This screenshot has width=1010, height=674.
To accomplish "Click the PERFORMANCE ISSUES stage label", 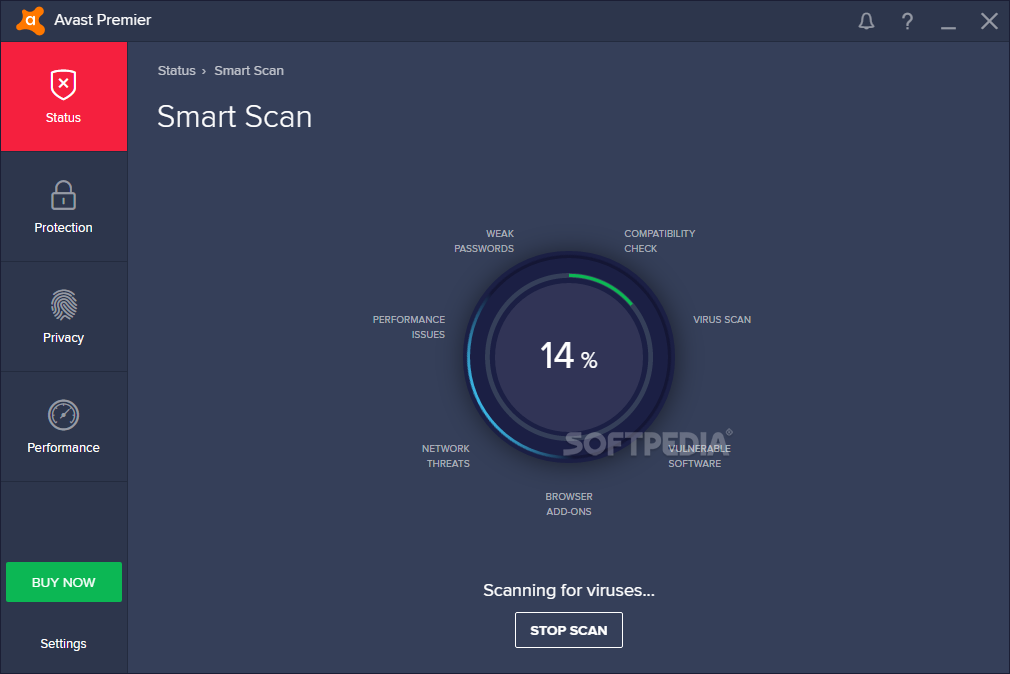I will [408, 327].
